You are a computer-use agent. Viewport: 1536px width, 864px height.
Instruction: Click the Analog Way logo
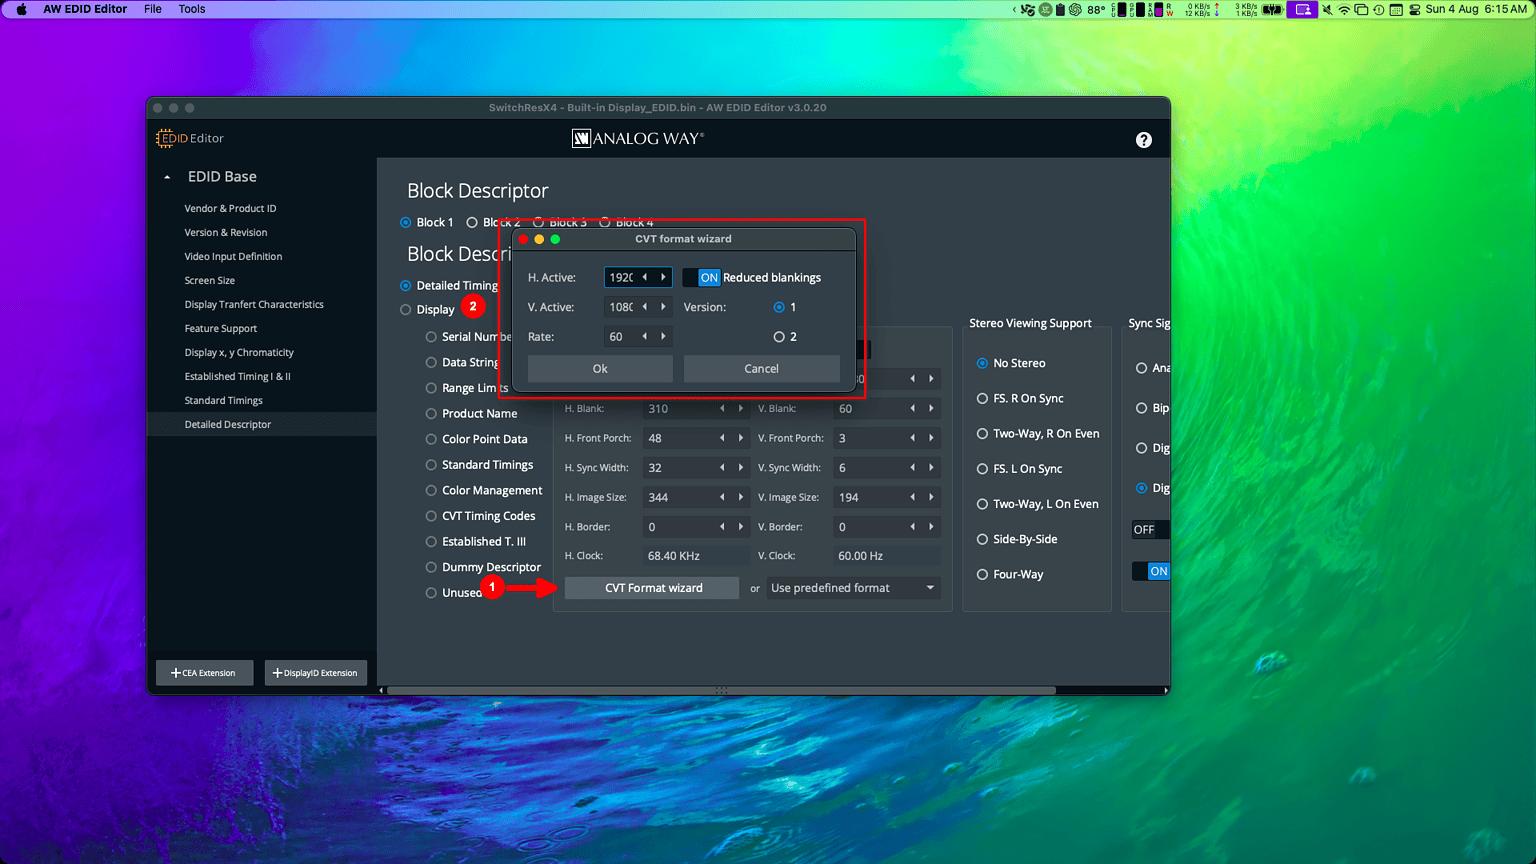[x=637, y=139]
